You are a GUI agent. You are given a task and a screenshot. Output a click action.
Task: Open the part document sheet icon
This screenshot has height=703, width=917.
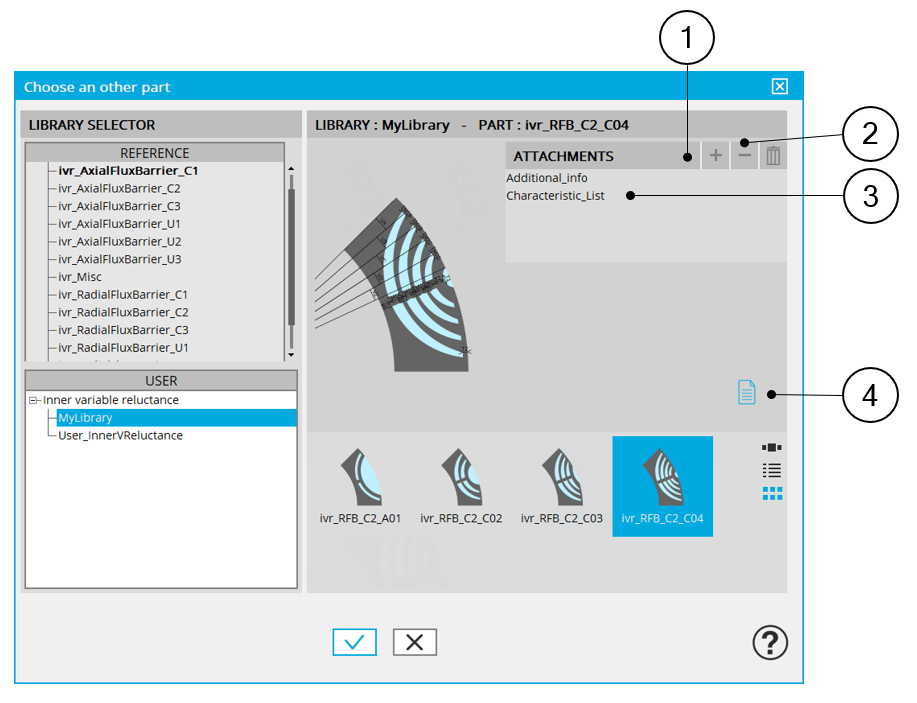point(746,392)
